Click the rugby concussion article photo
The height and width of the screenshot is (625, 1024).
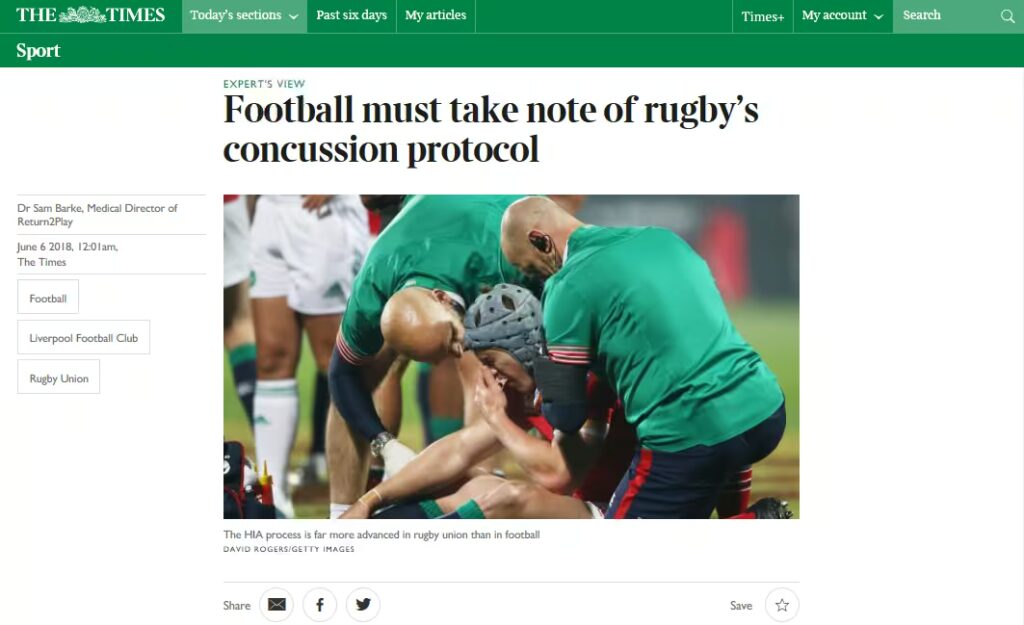click(x=511, y=357)
